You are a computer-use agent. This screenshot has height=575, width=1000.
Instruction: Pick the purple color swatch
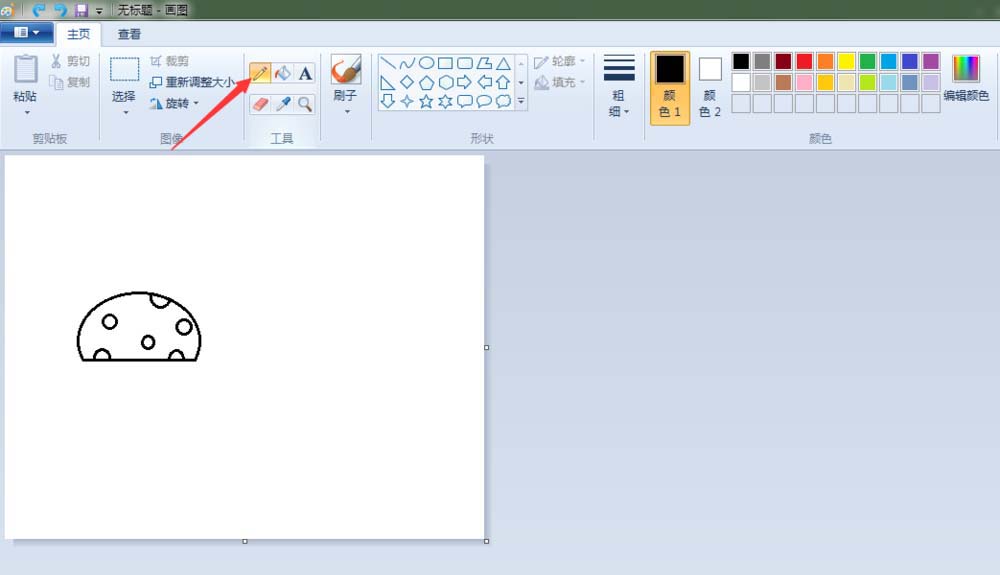931,61
